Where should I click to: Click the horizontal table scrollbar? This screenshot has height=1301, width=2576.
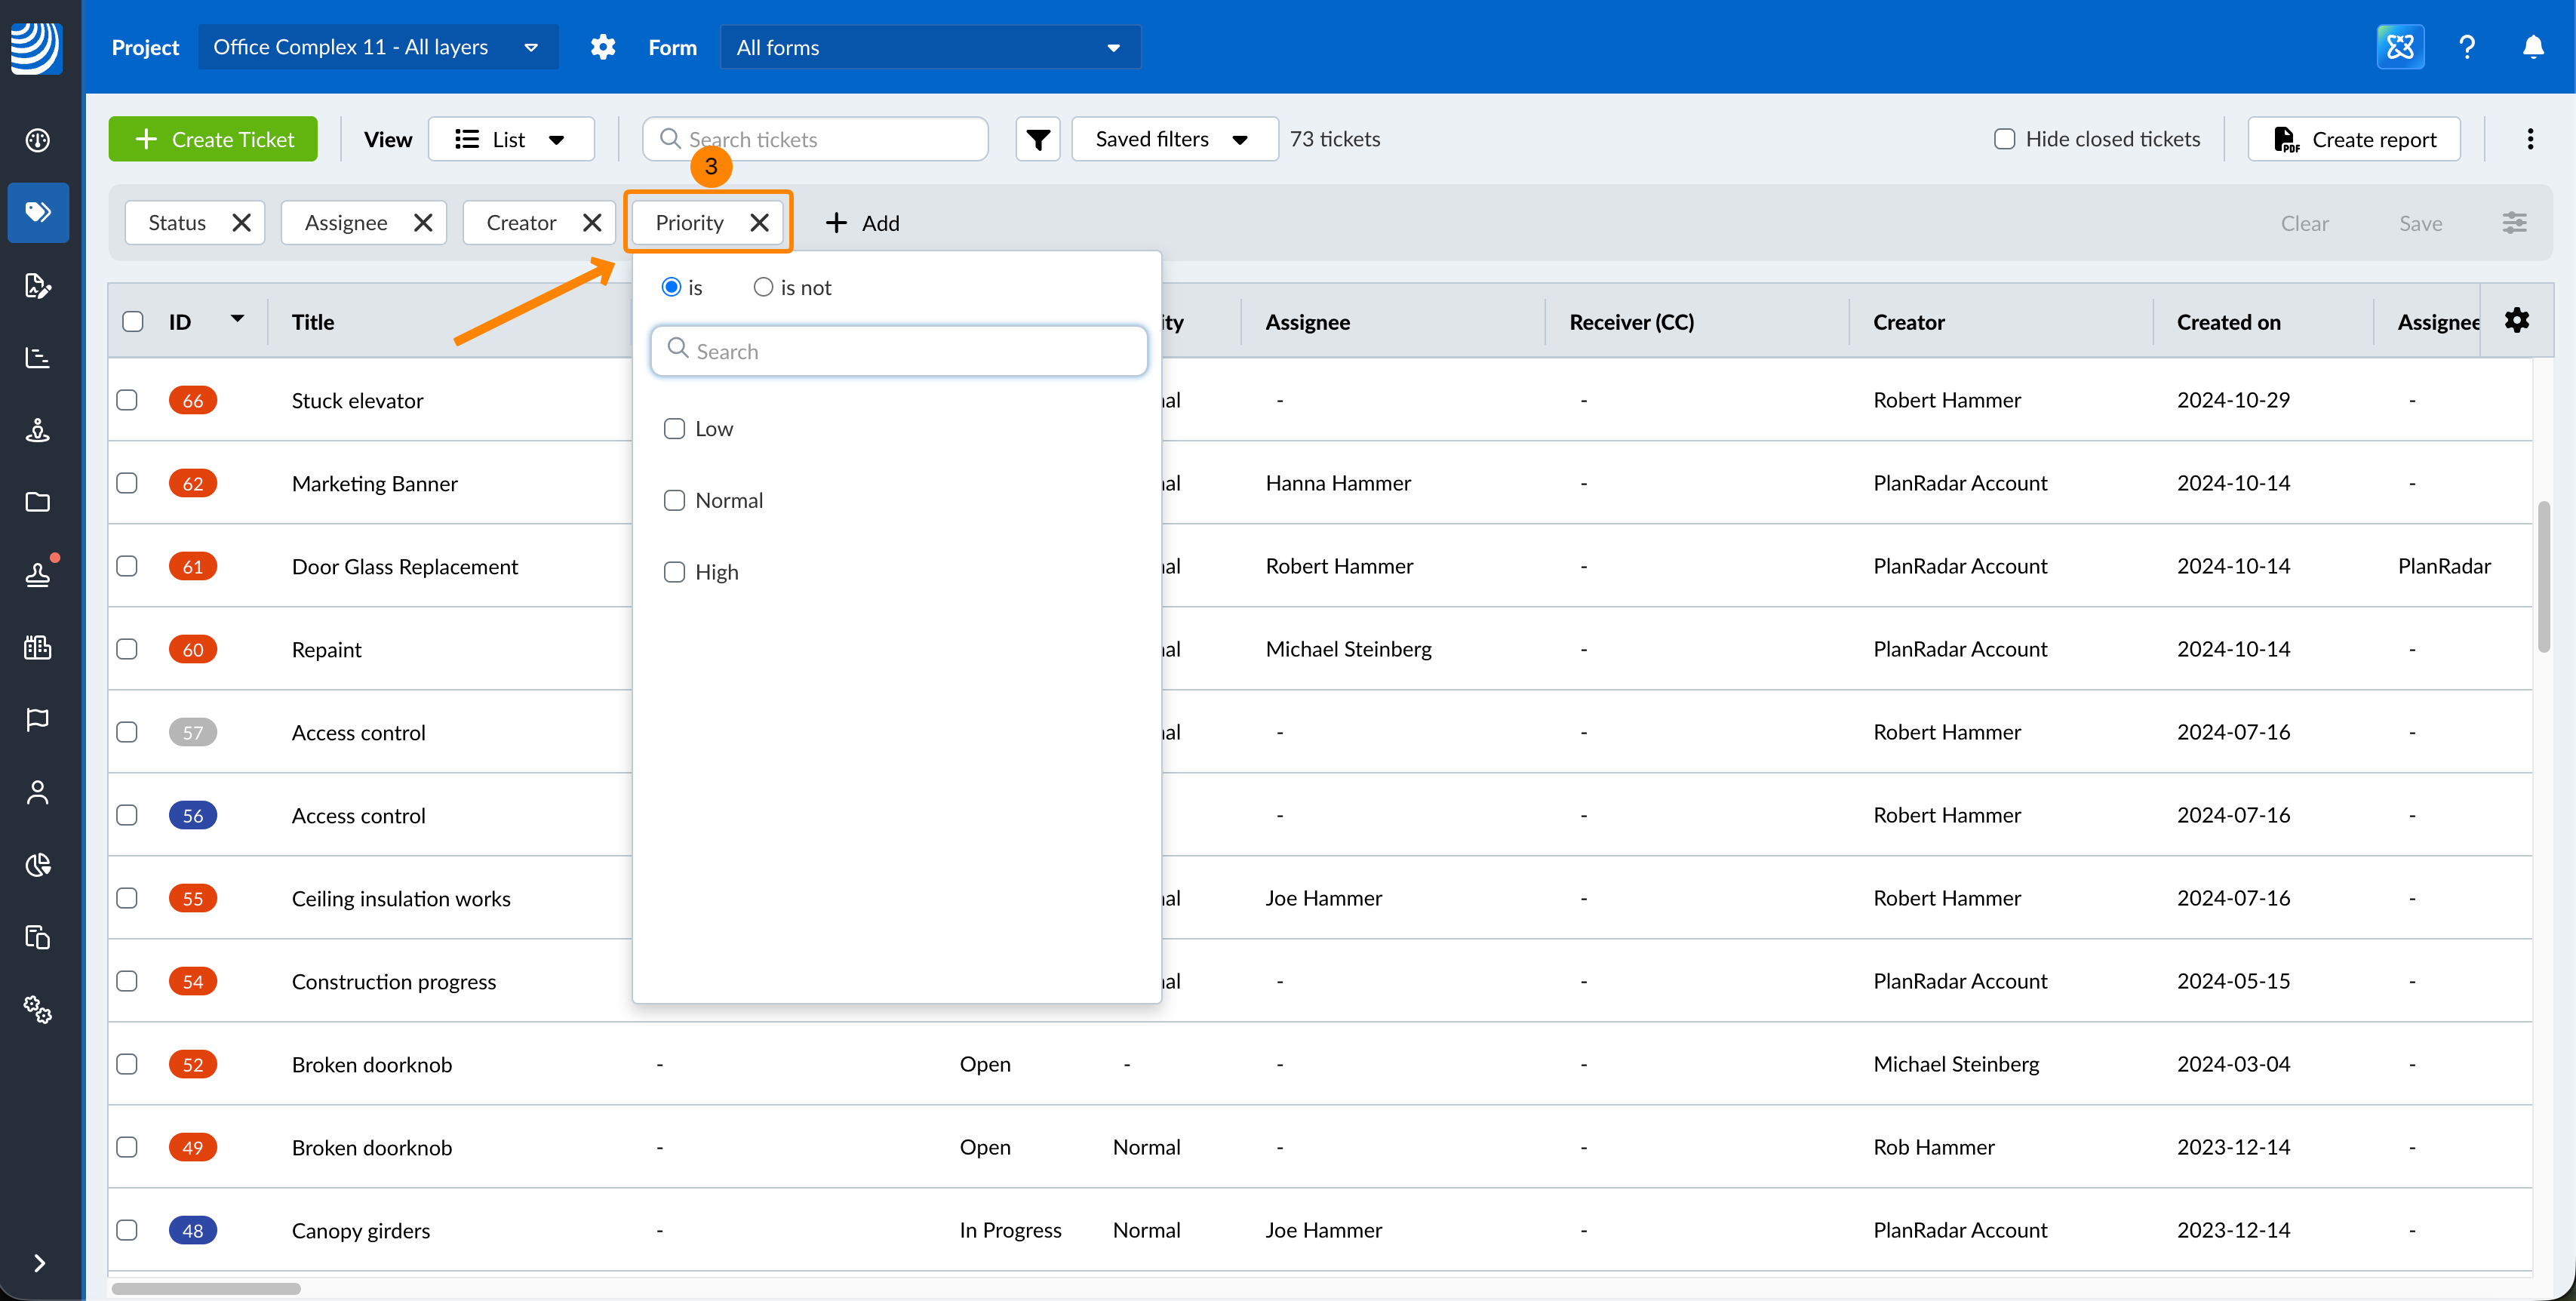[206, 1288]
